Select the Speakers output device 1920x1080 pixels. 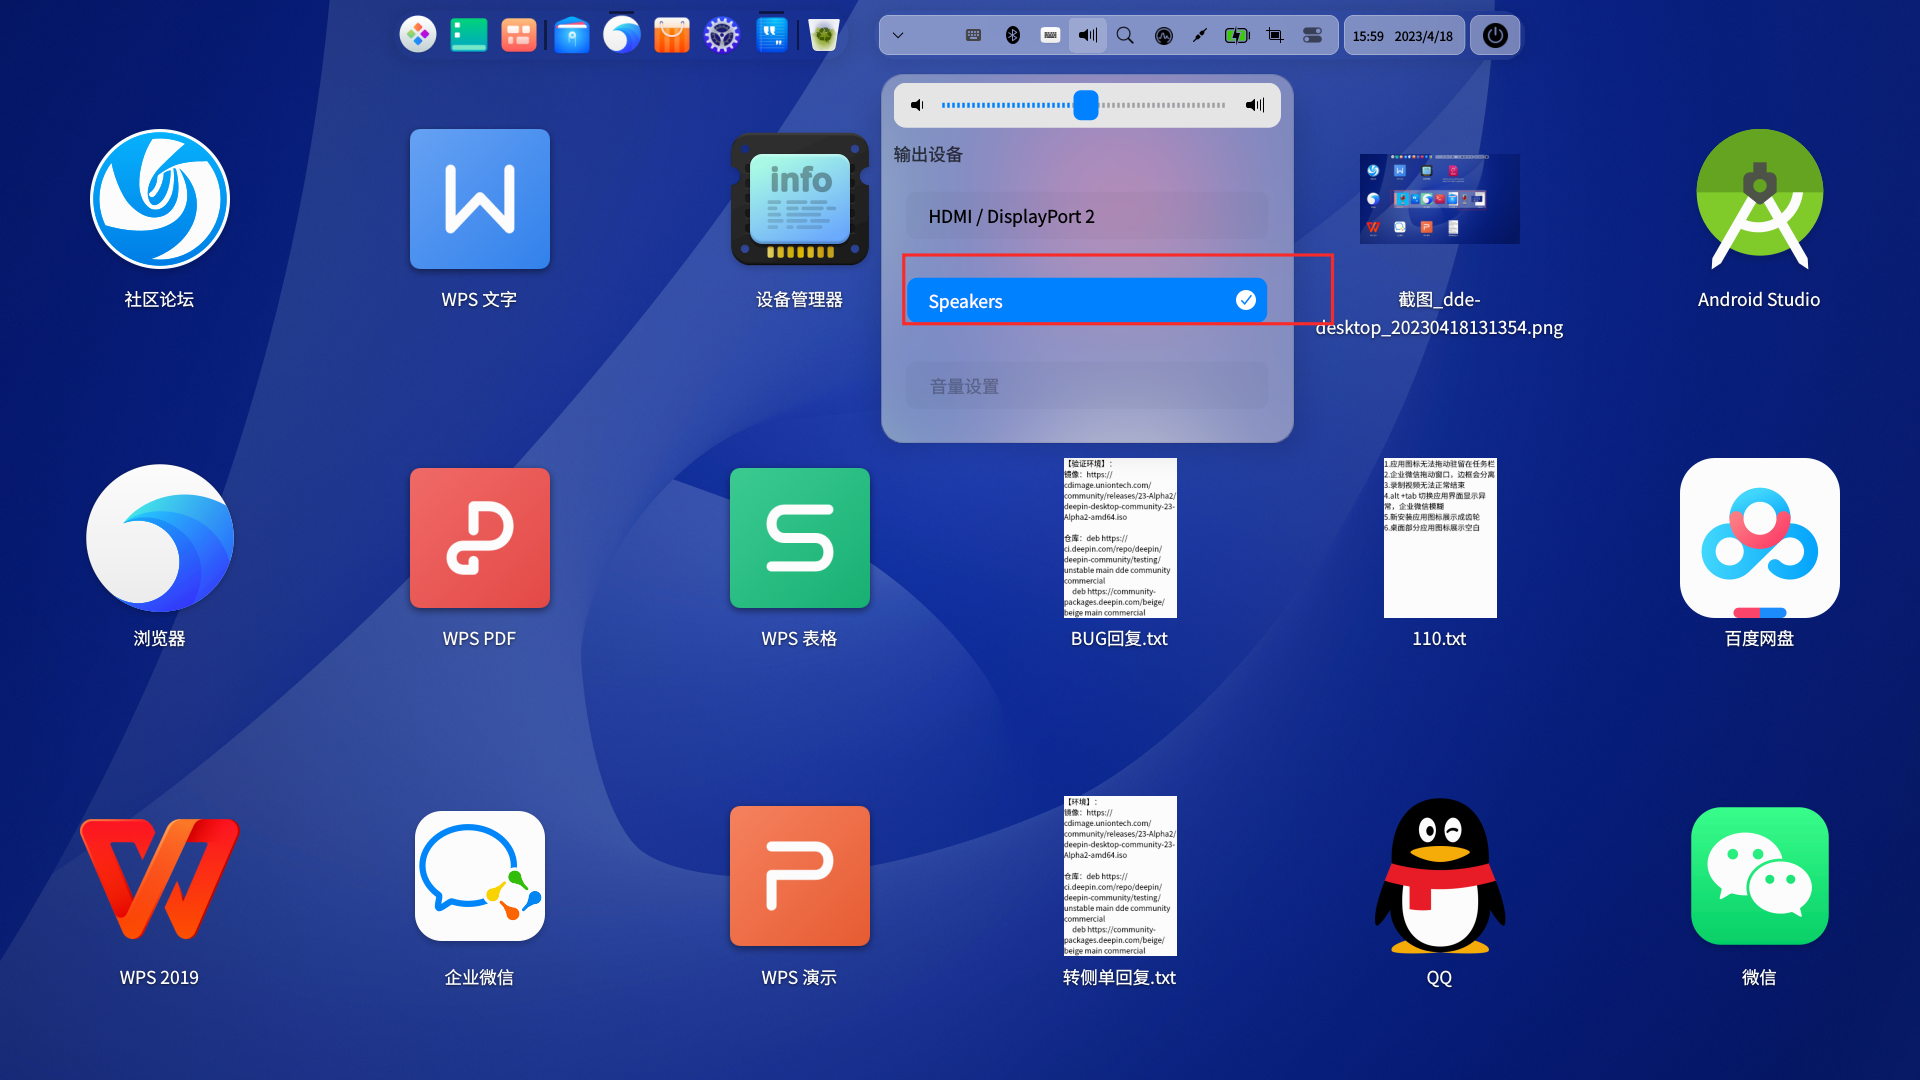tap(1087, 300)
